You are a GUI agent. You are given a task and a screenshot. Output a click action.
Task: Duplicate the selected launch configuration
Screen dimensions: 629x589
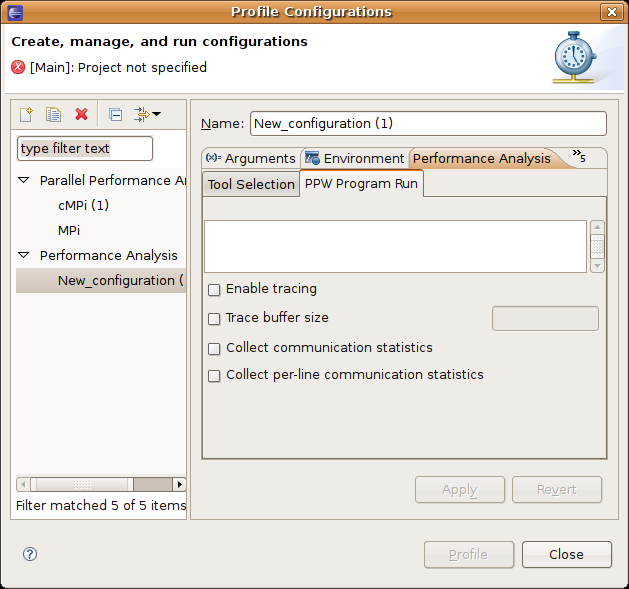coord(53,115)
